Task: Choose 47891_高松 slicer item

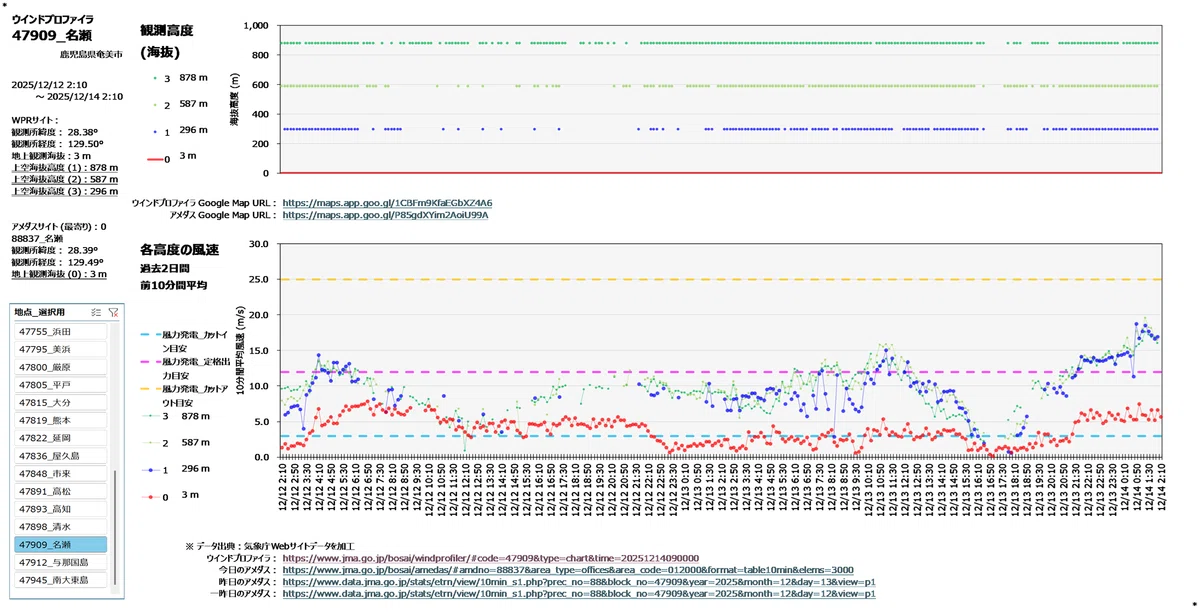Action: coord(61,491)
